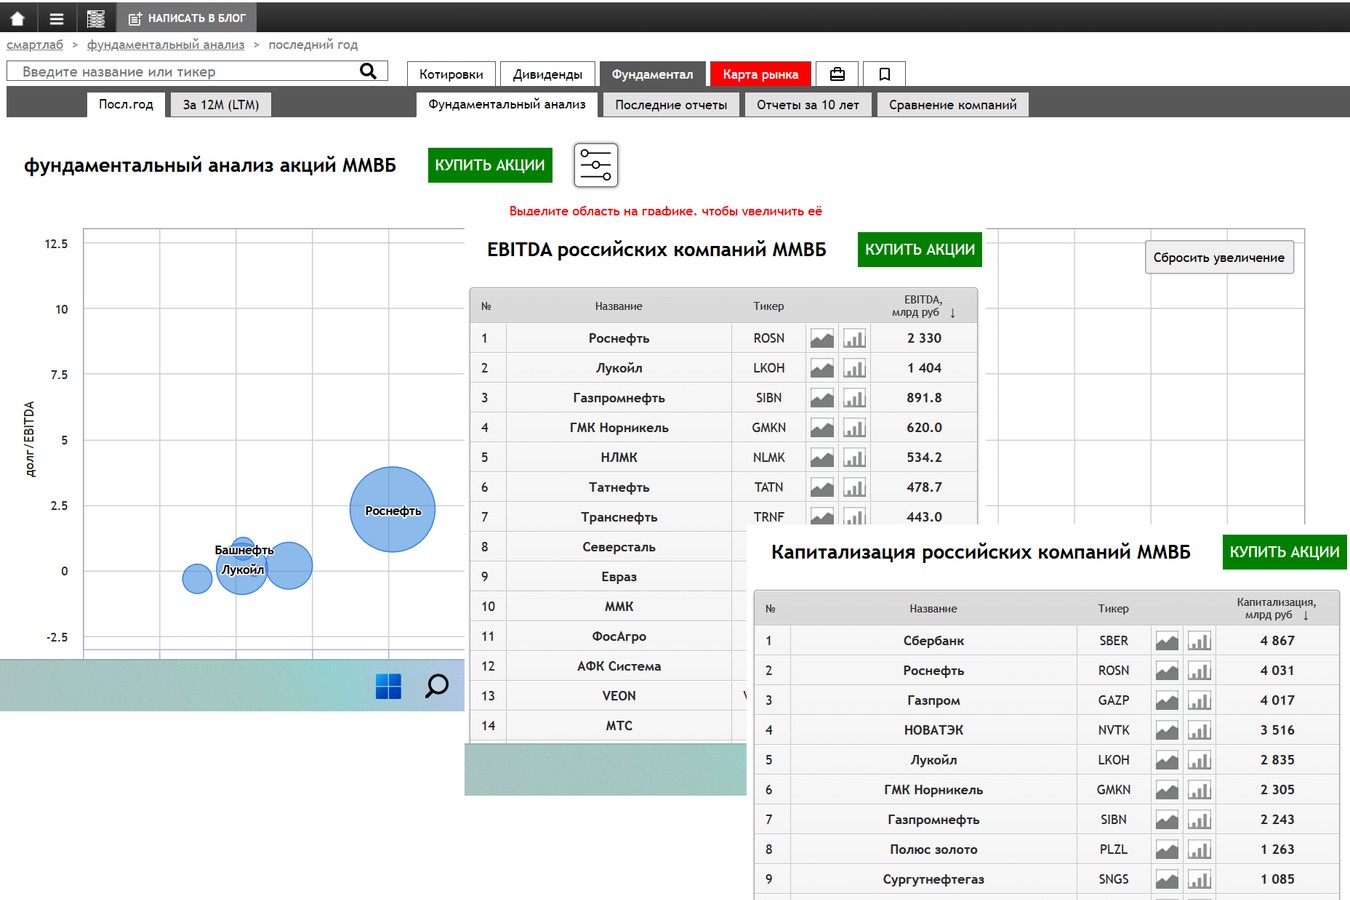The height and width of the screenshot is (900, 1350).
Task: Open the home icon in top bar
Action: tap(17, 18)
